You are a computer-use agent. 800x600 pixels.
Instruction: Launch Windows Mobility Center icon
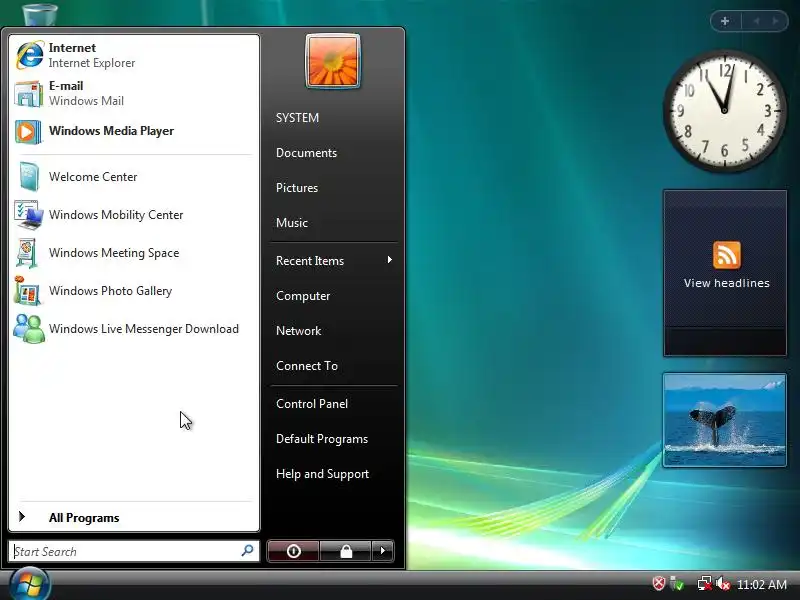[x=29, y=215]
